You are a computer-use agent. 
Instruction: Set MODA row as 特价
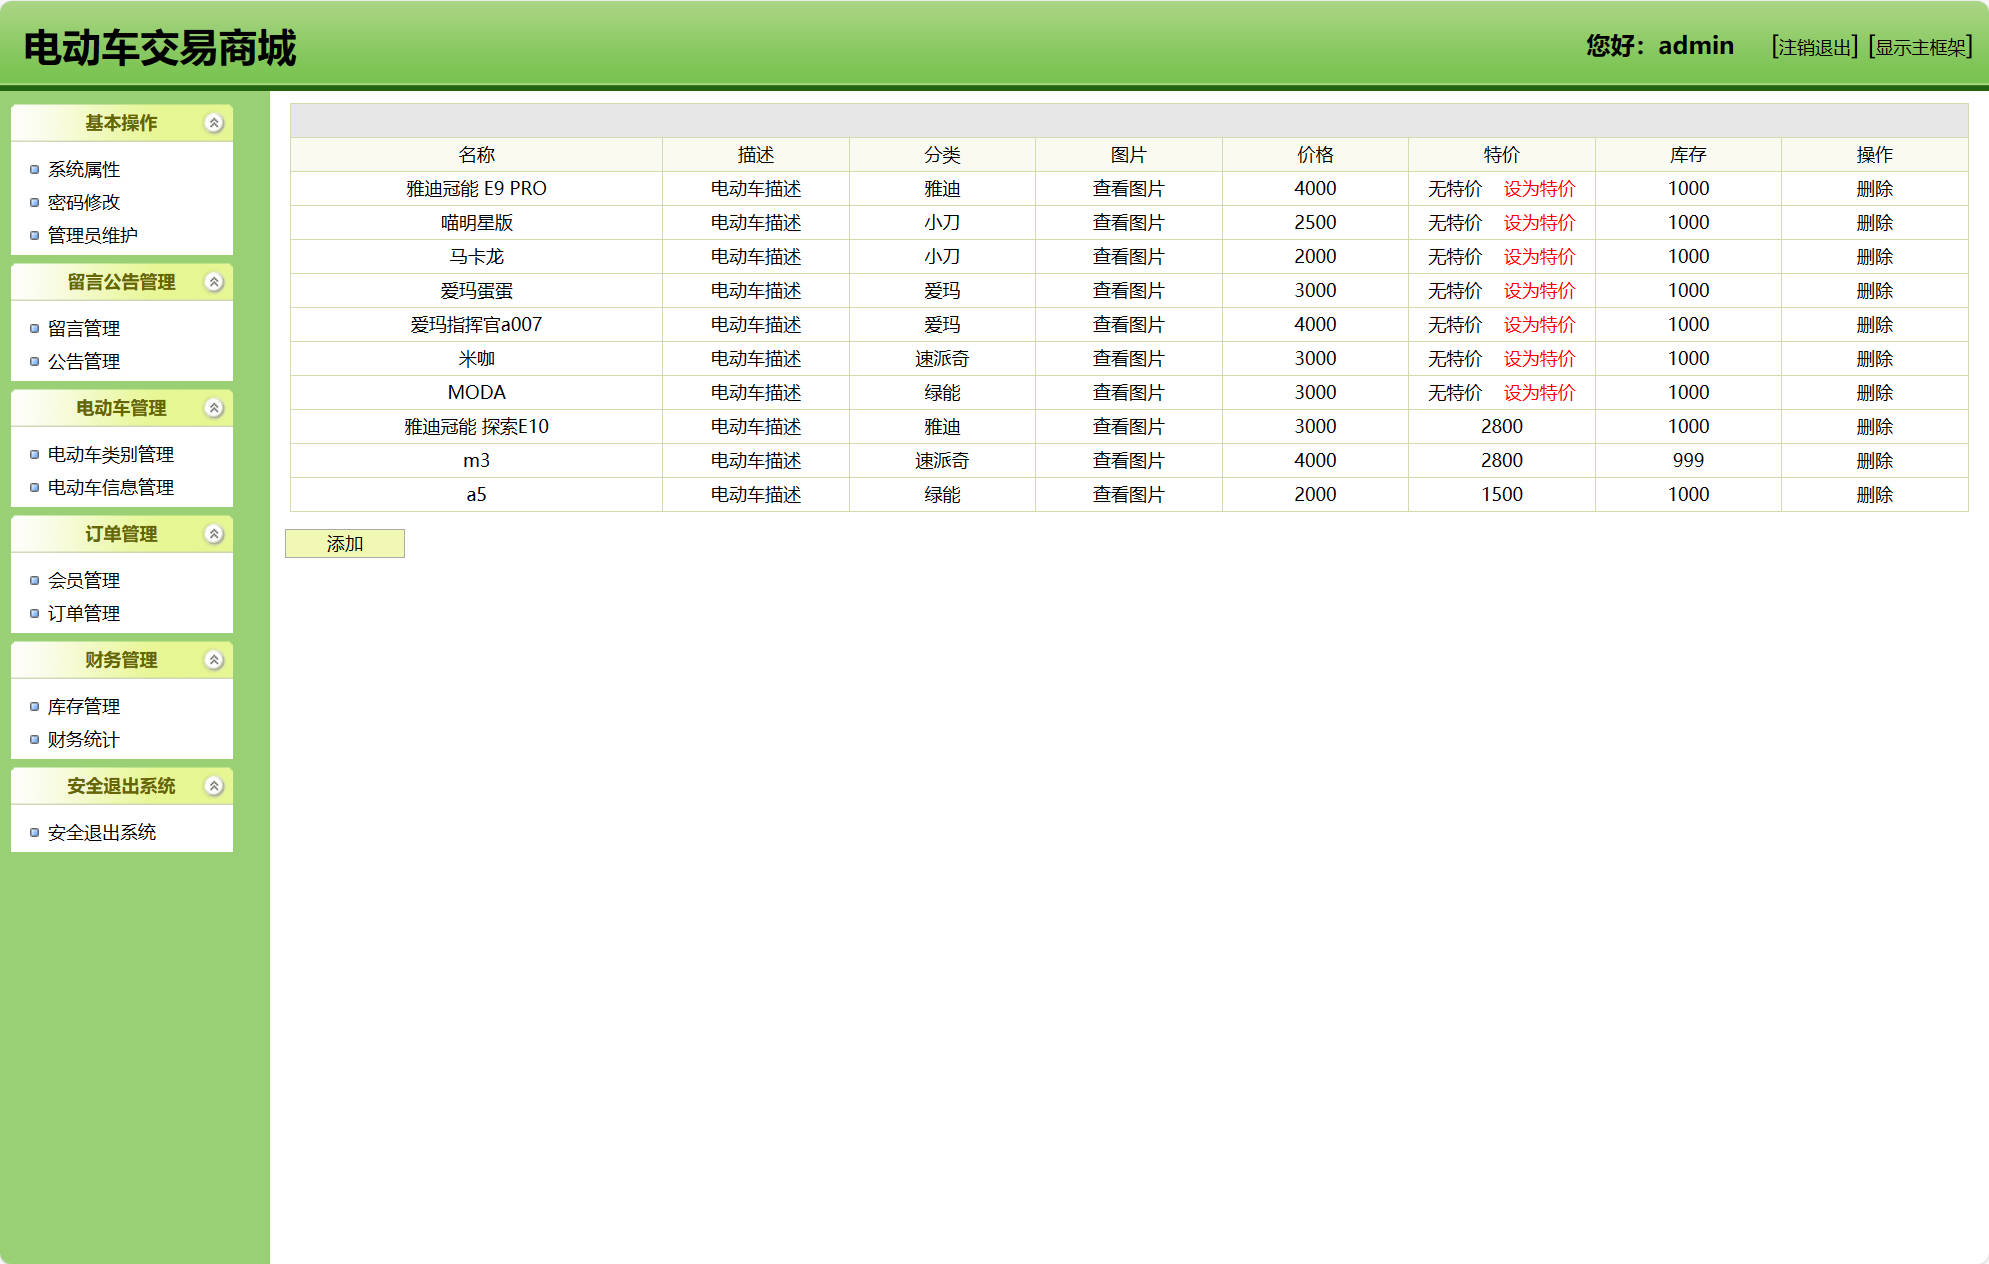(x=1539, y=393)
